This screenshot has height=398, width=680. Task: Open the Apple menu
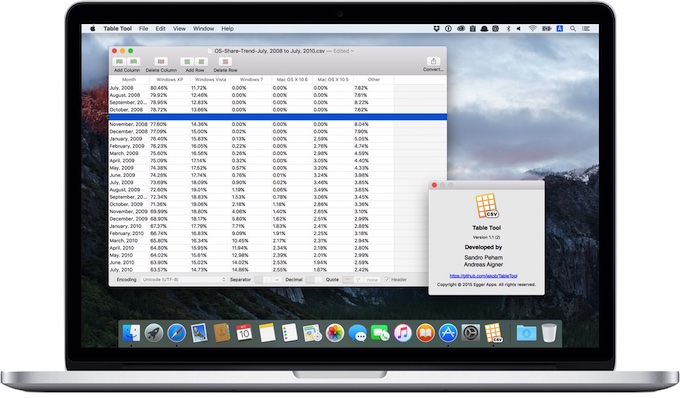(x=92, y=29)
